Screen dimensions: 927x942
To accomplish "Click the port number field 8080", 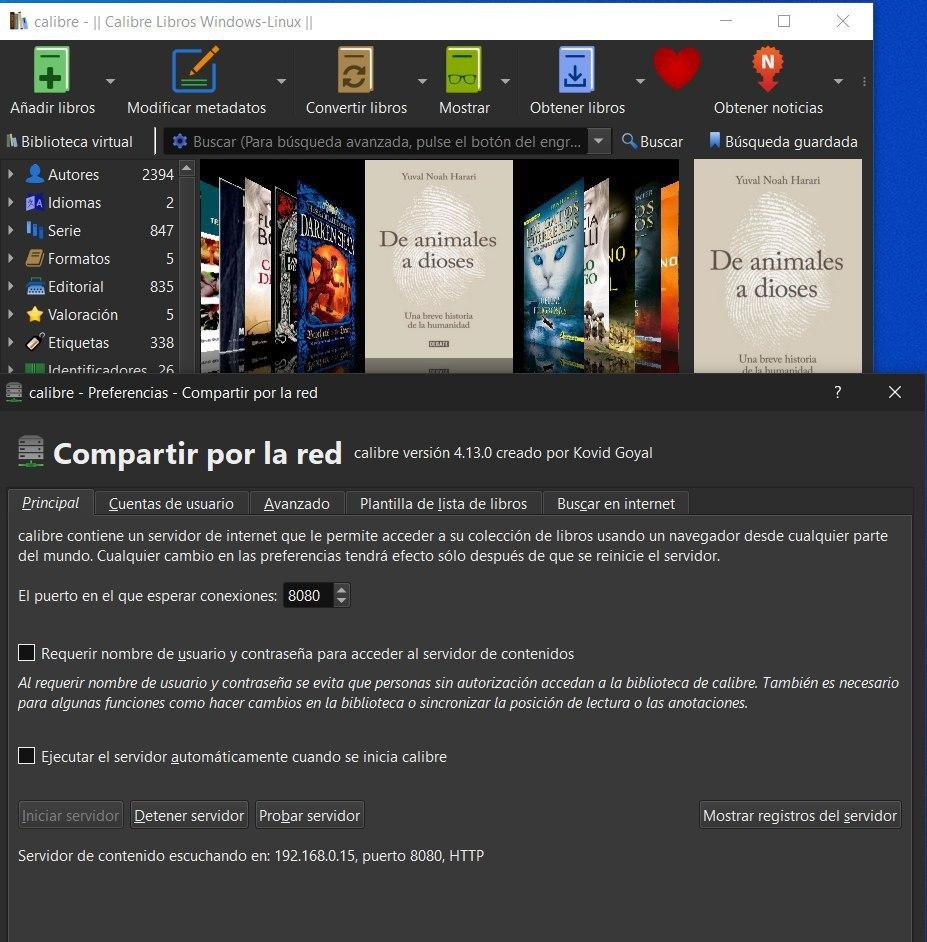I will (x=308, y=595).
